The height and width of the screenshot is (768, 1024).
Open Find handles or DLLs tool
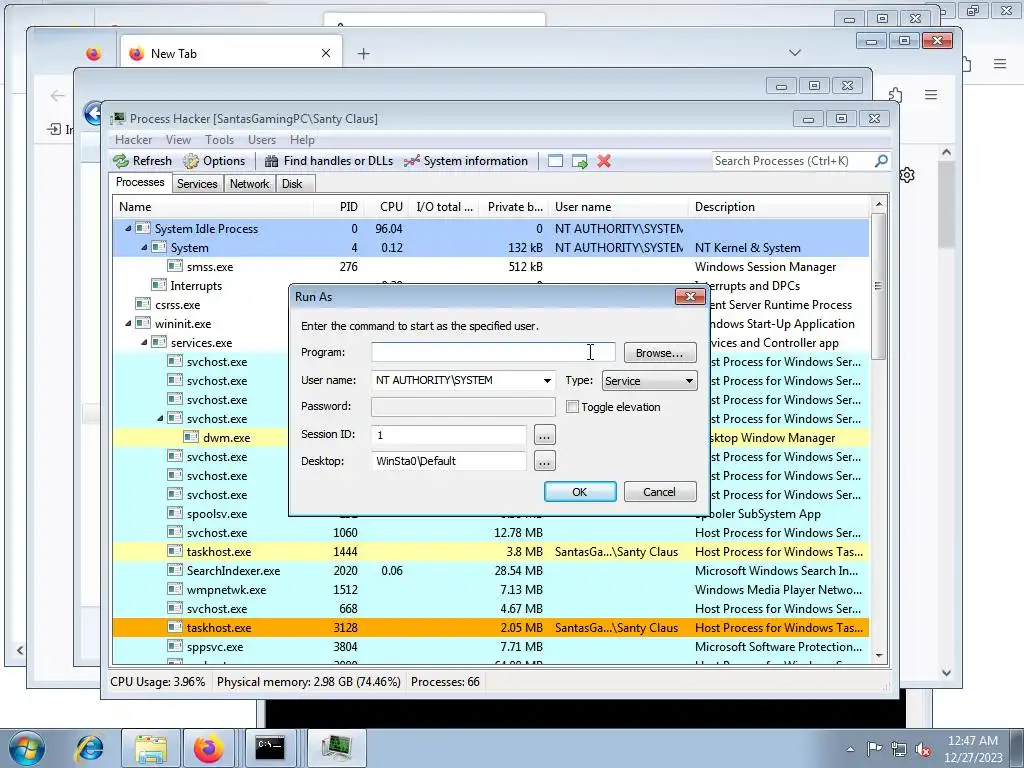click(329, 161)
